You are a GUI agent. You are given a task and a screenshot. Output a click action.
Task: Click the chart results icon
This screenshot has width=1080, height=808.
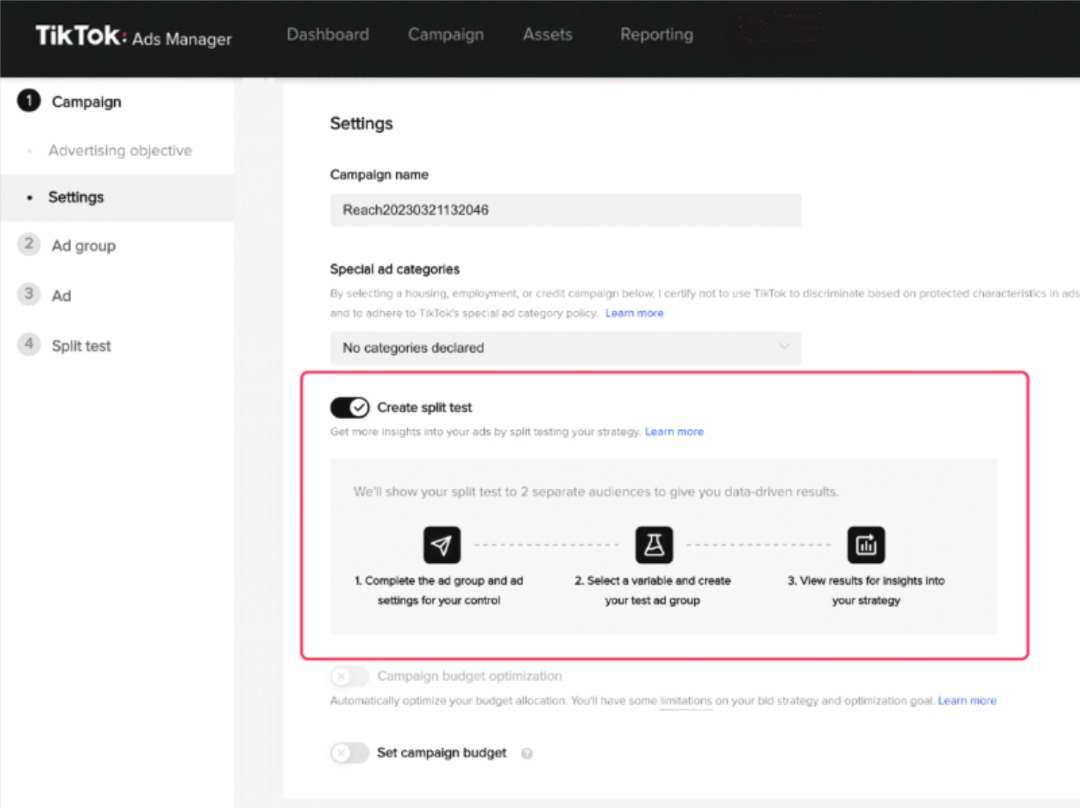coord(866,545)
